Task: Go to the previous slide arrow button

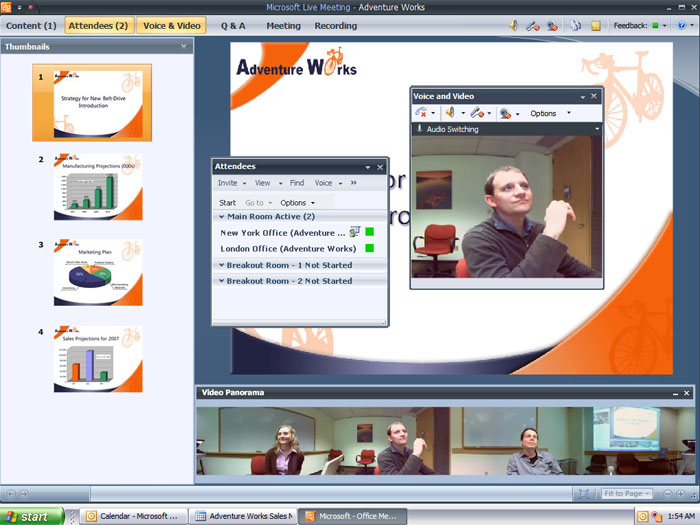Action: pyautogui.click(x=11, y=494)
